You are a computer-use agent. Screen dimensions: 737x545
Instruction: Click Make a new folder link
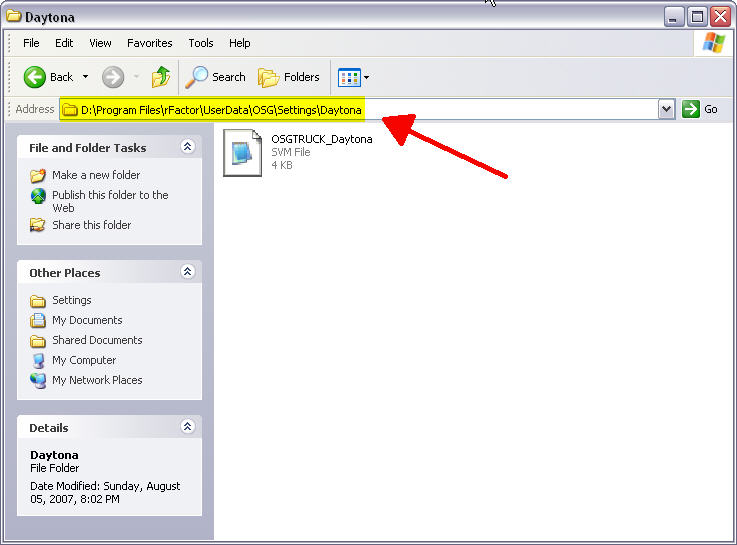[96, 175]
